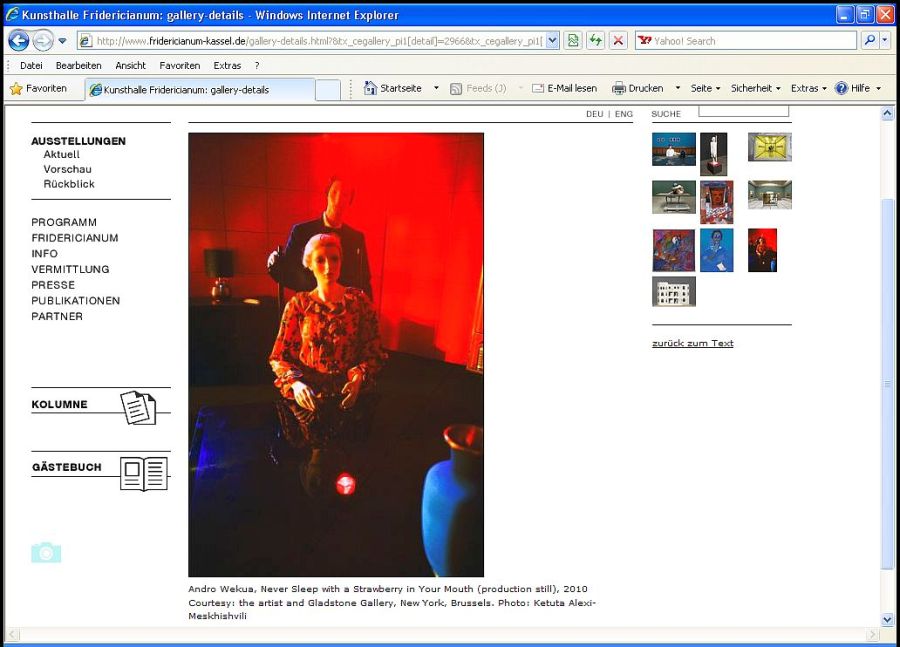900x647 pixels.
Task: Open the purple abstract painting thumbnail
Action: 674,250
